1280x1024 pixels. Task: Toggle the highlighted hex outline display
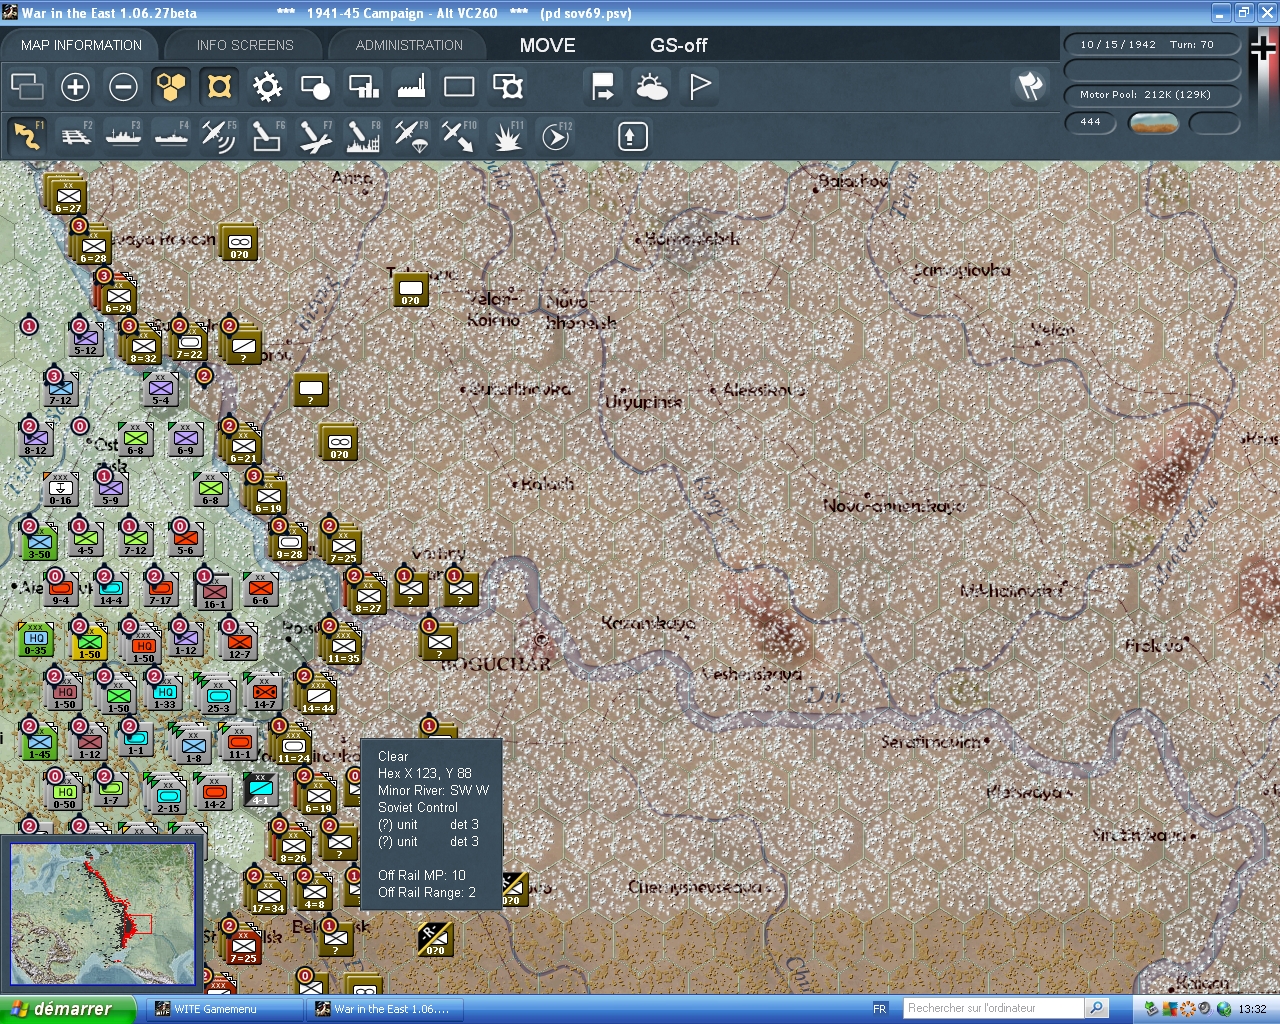pyautogui.click(x=218, y=87)
